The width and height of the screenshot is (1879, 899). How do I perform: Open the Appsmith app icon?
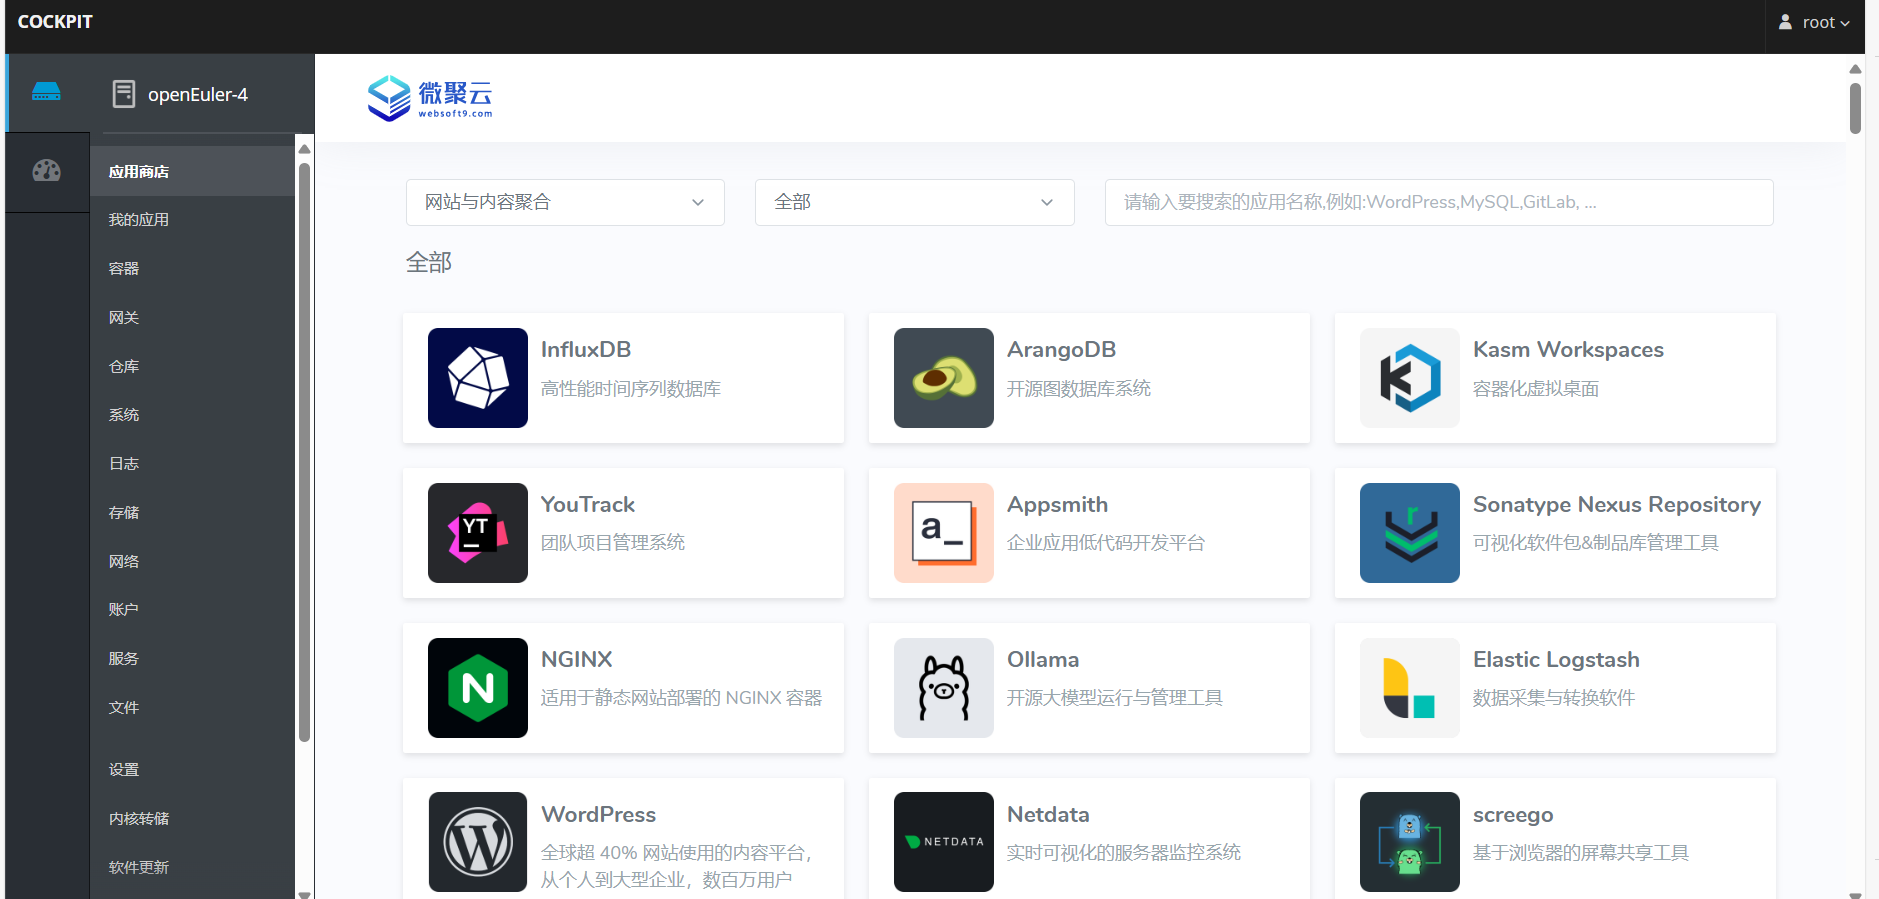944,533
